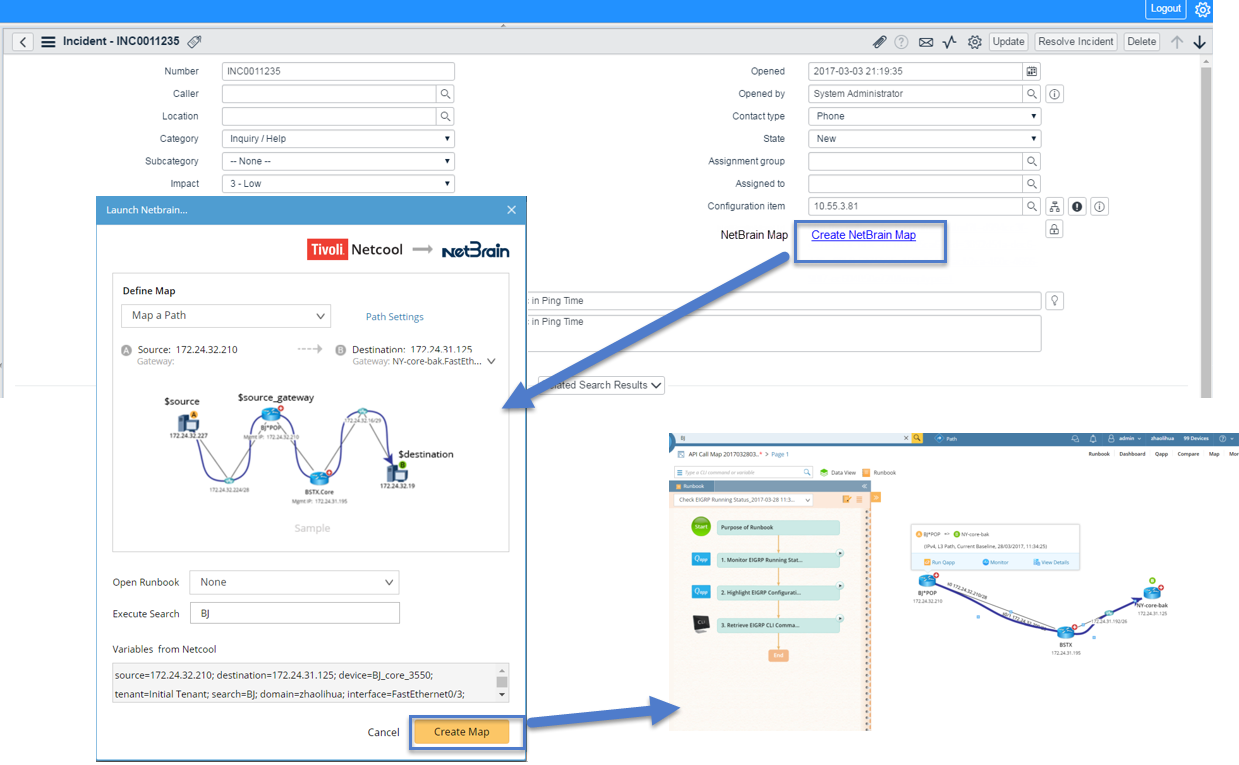This screenshot has width=1239, height=765.
Task: Click the tag icon next to INC0011235
Action: point(194,42)
